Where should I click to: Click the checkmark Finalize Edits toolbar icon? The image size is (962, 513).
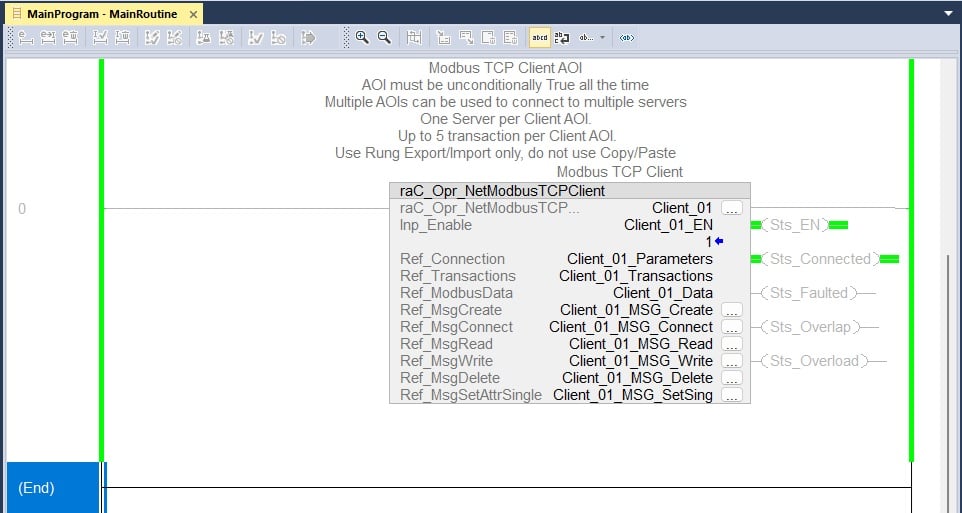pos(256,38)
